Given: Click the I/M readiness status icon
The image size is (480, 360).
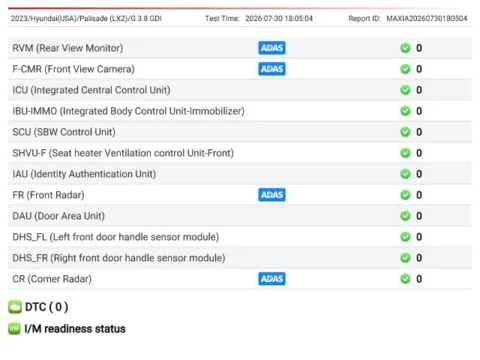Looking at the screenshot, I should tap(14, 329).
